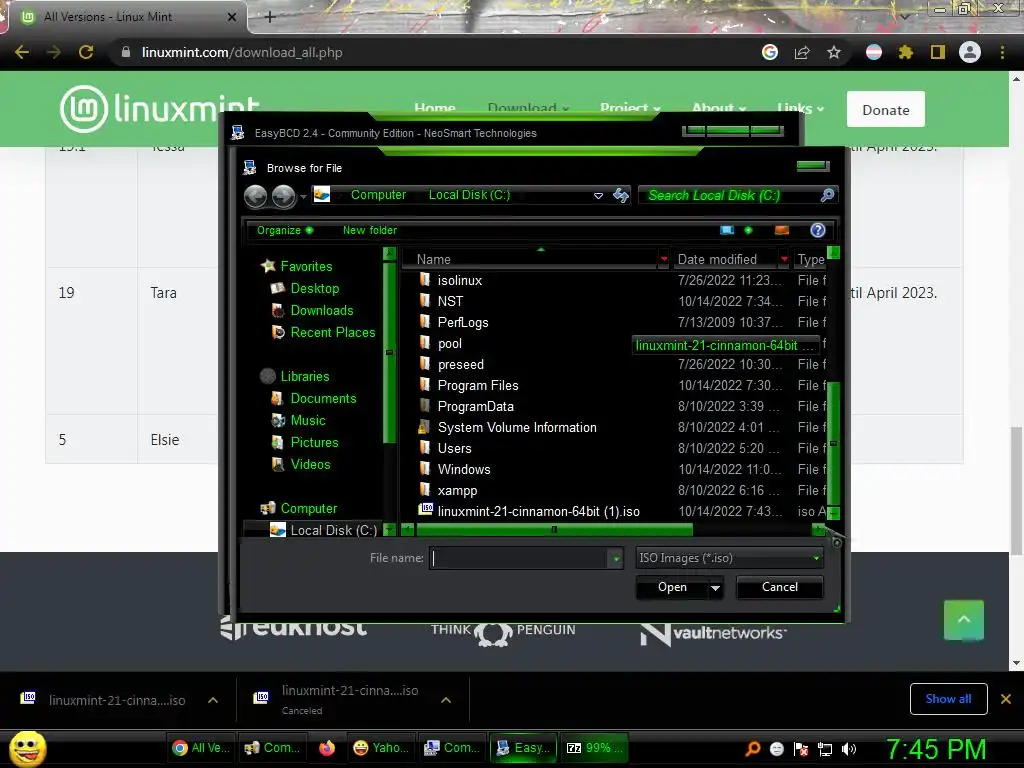Click the Open button
Viewport: 1024px width, 768px height.
672,587
